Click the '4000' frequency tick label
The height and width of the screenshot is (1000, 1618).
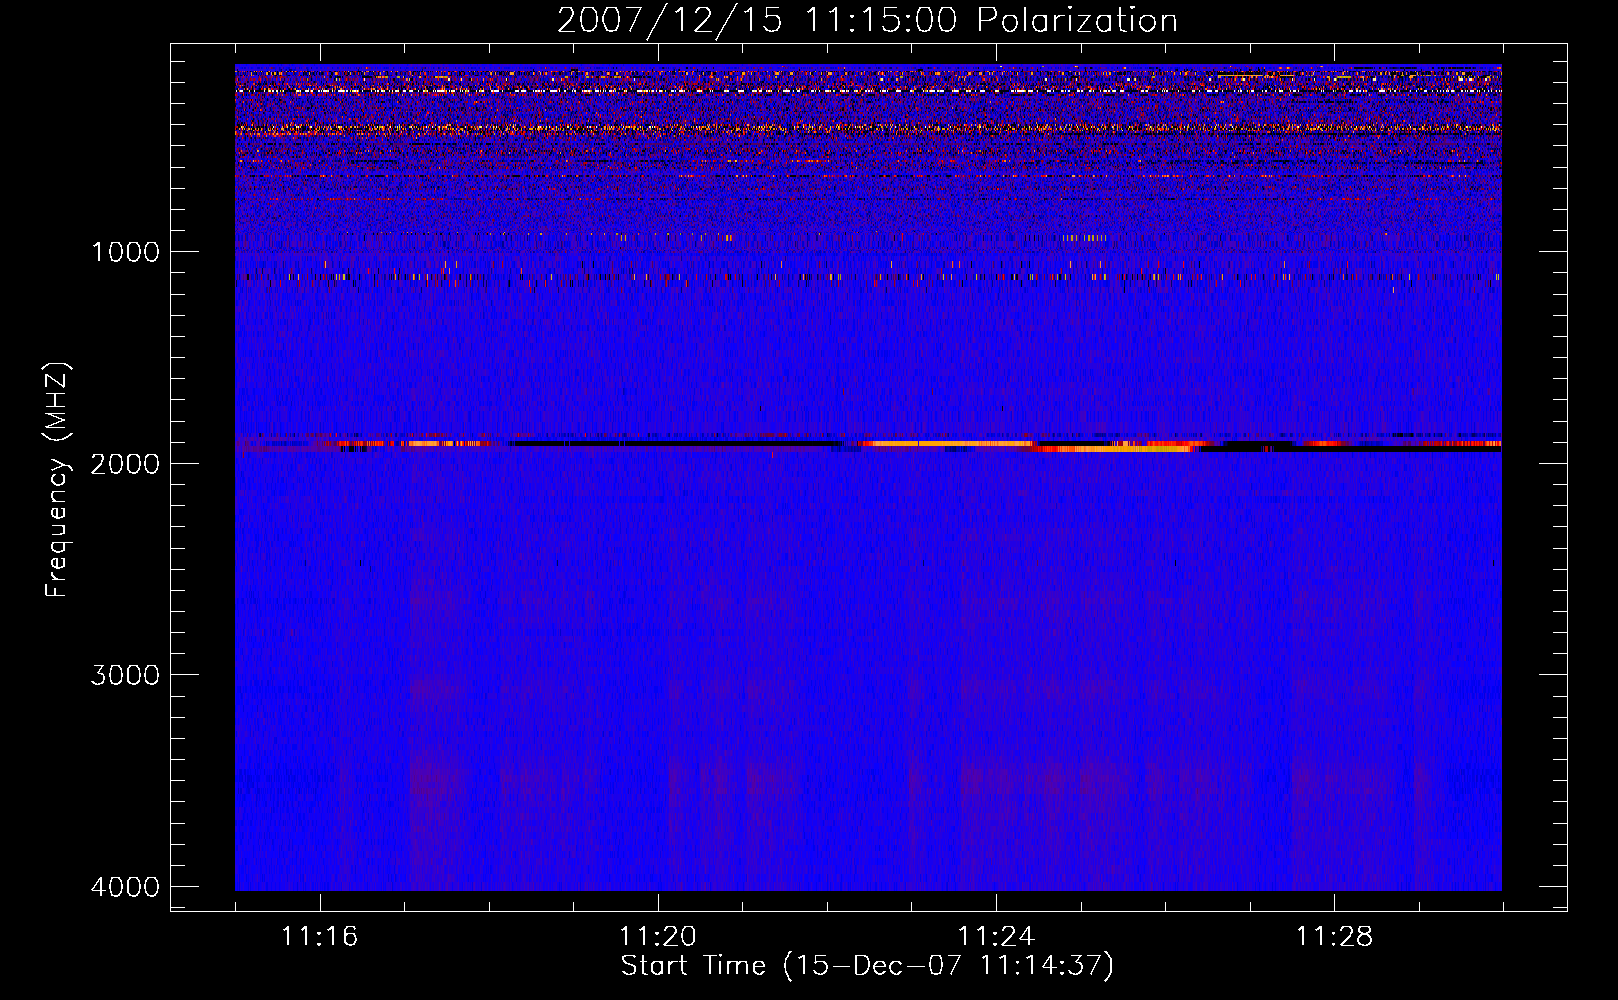click(x=125, y=887)
